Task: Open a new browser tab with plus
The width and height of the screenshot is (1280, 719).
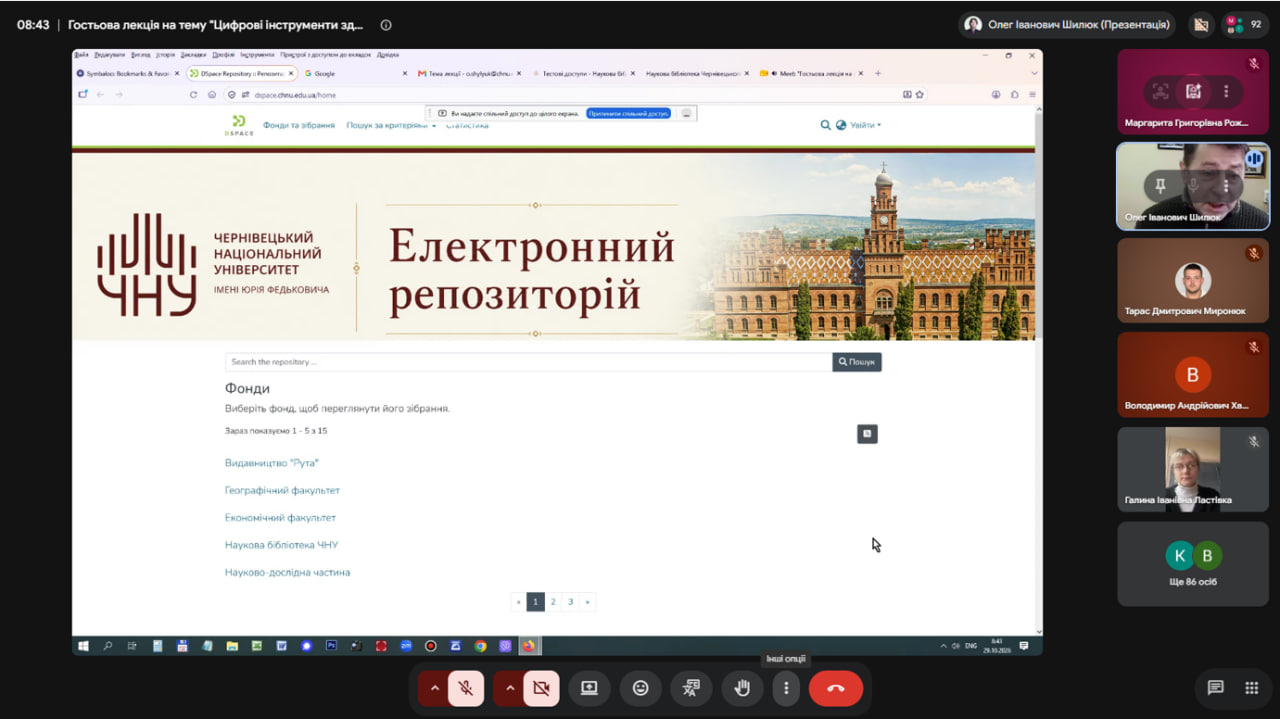Action: [878, 73]
